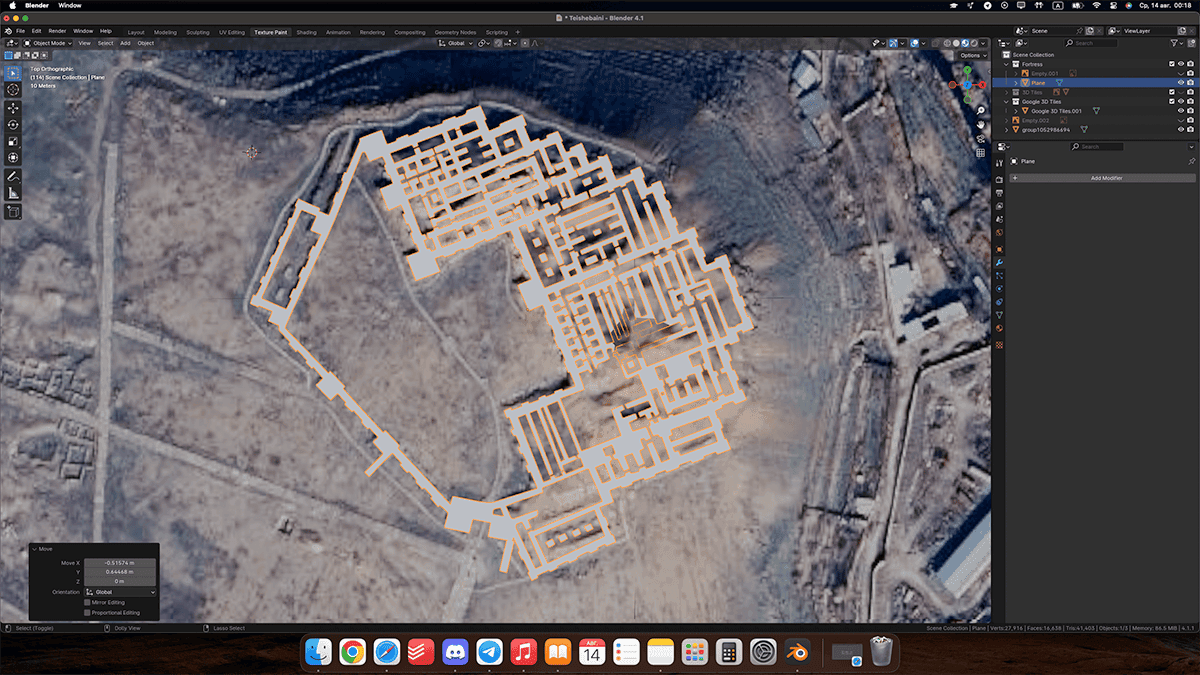Click the viewport zoom magnifier icon
Screen dimensions: 1200x675
click(x=981, y=110)
